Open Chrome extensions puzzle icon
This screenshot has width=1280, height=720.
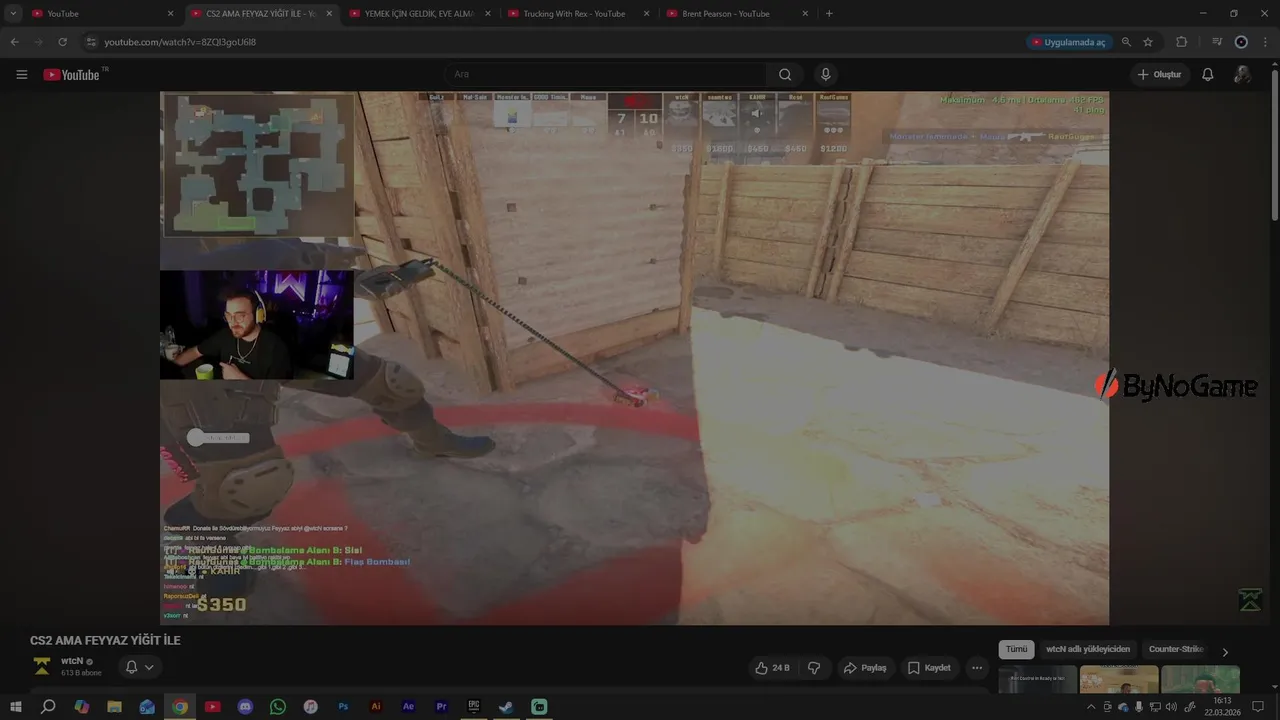[1181, 42]
